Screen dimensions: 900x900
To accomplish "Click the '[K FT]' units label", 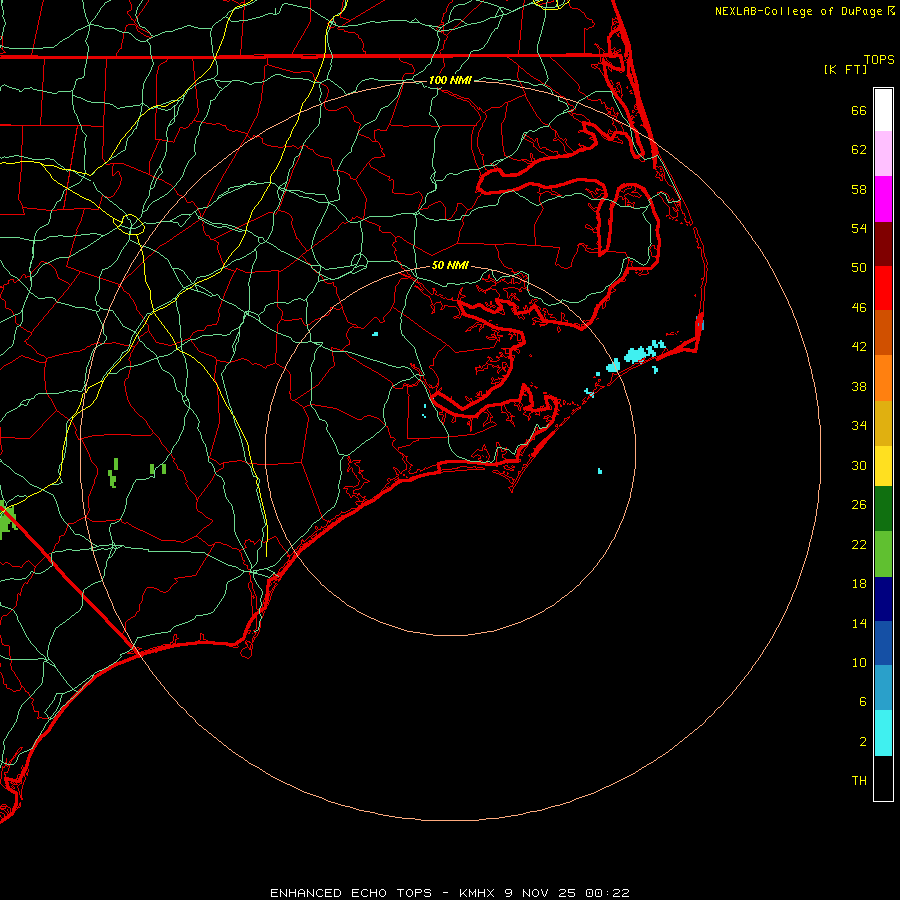I will coord(845,69).
